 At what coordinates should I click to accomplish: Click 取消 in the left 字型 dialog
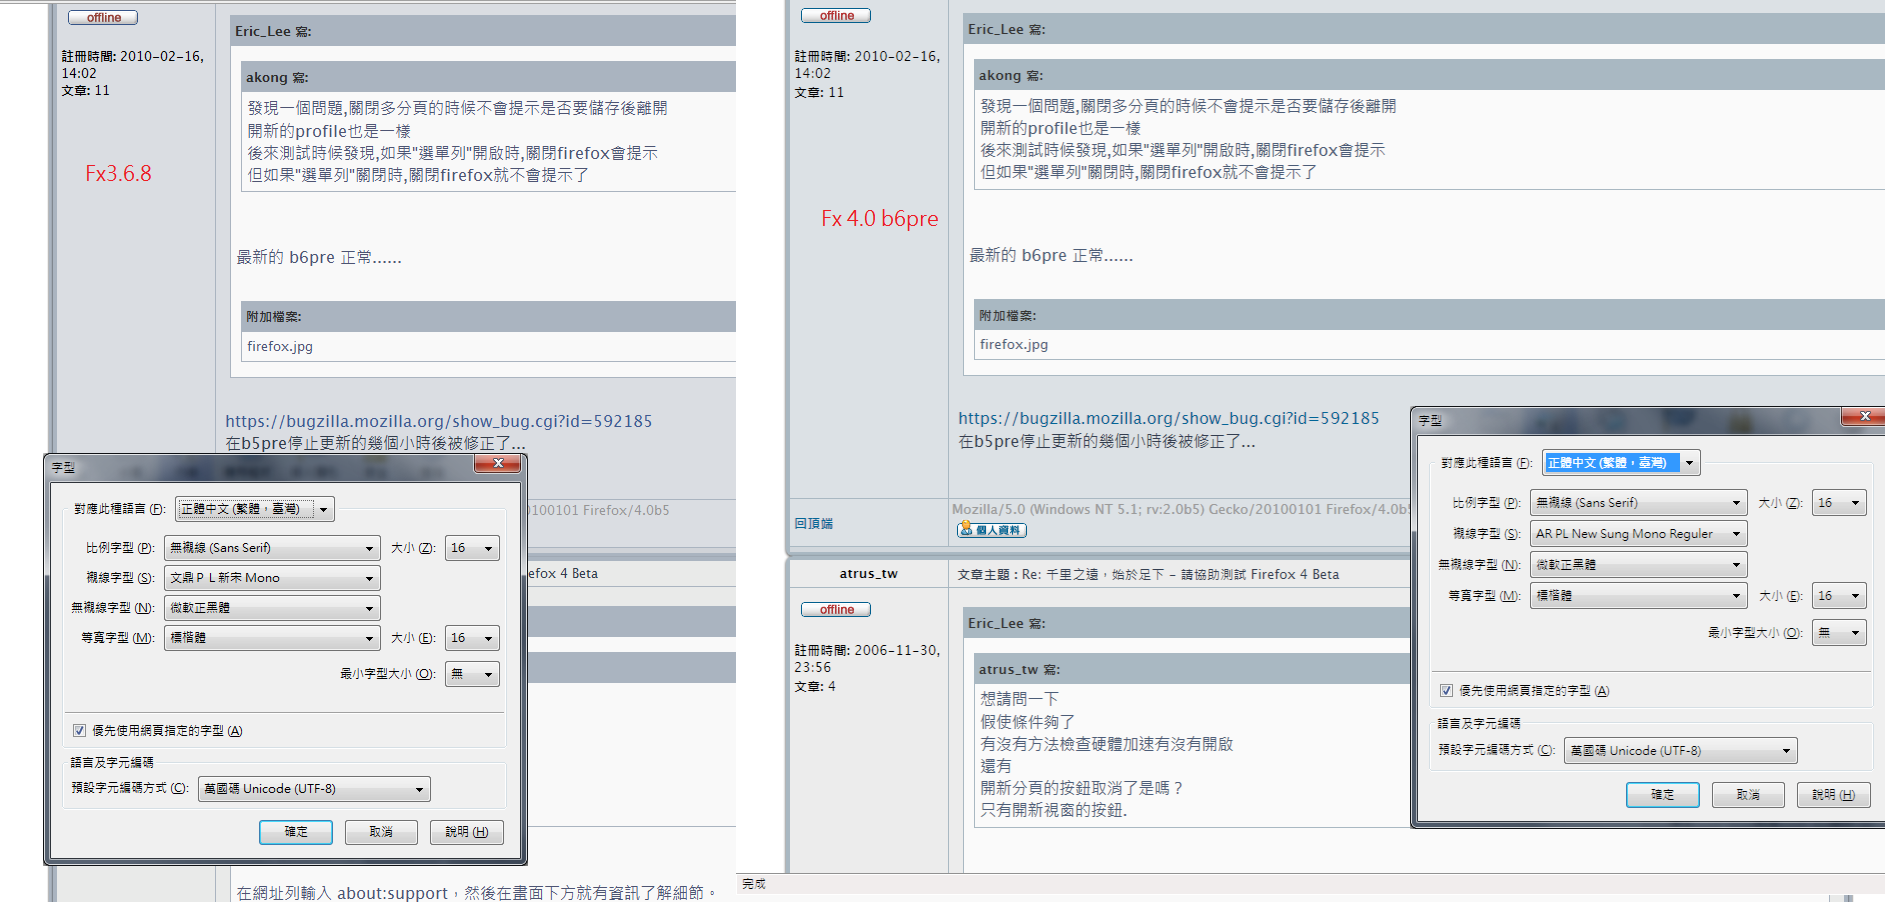point(381,832)
